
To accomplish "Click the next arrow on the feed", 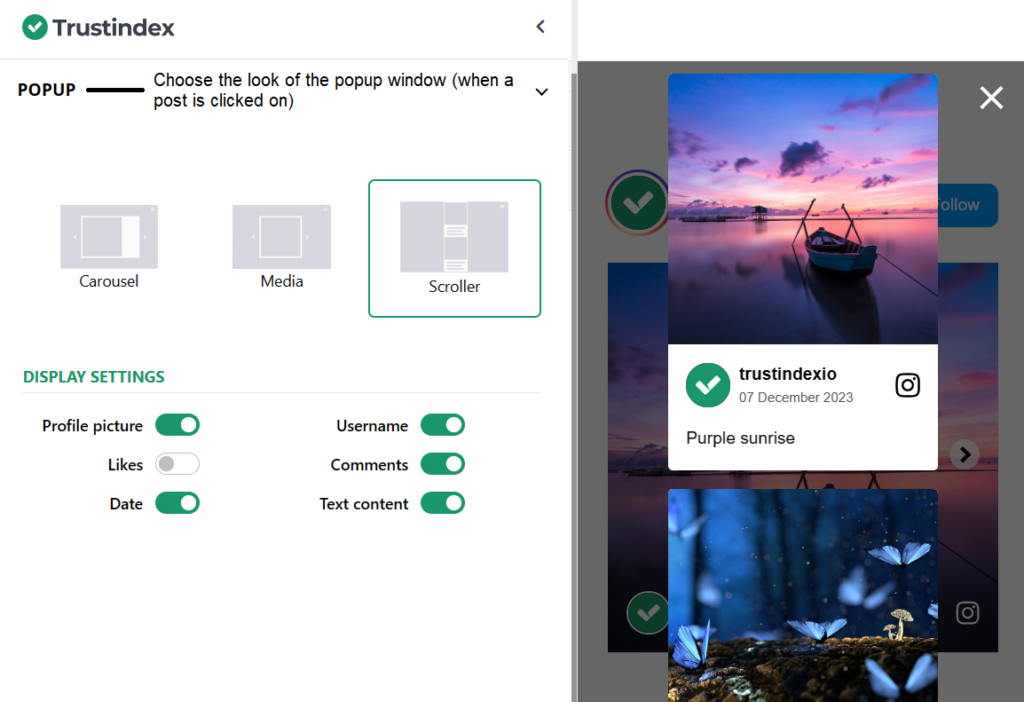I will (x=964, y=454).
